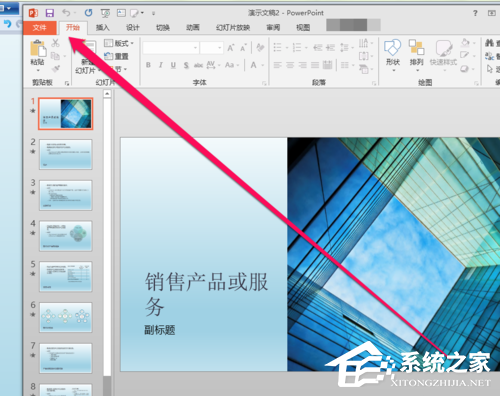Switch to the 切换 Transitions tab
This screenshot has height=396, width=500.
163,28
